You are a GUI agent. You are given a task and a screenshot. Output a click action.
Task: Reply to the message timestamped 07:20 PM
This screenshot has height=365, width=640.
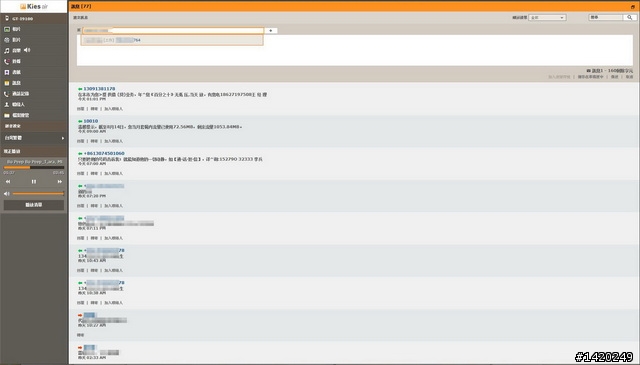[x=81, y=206]
